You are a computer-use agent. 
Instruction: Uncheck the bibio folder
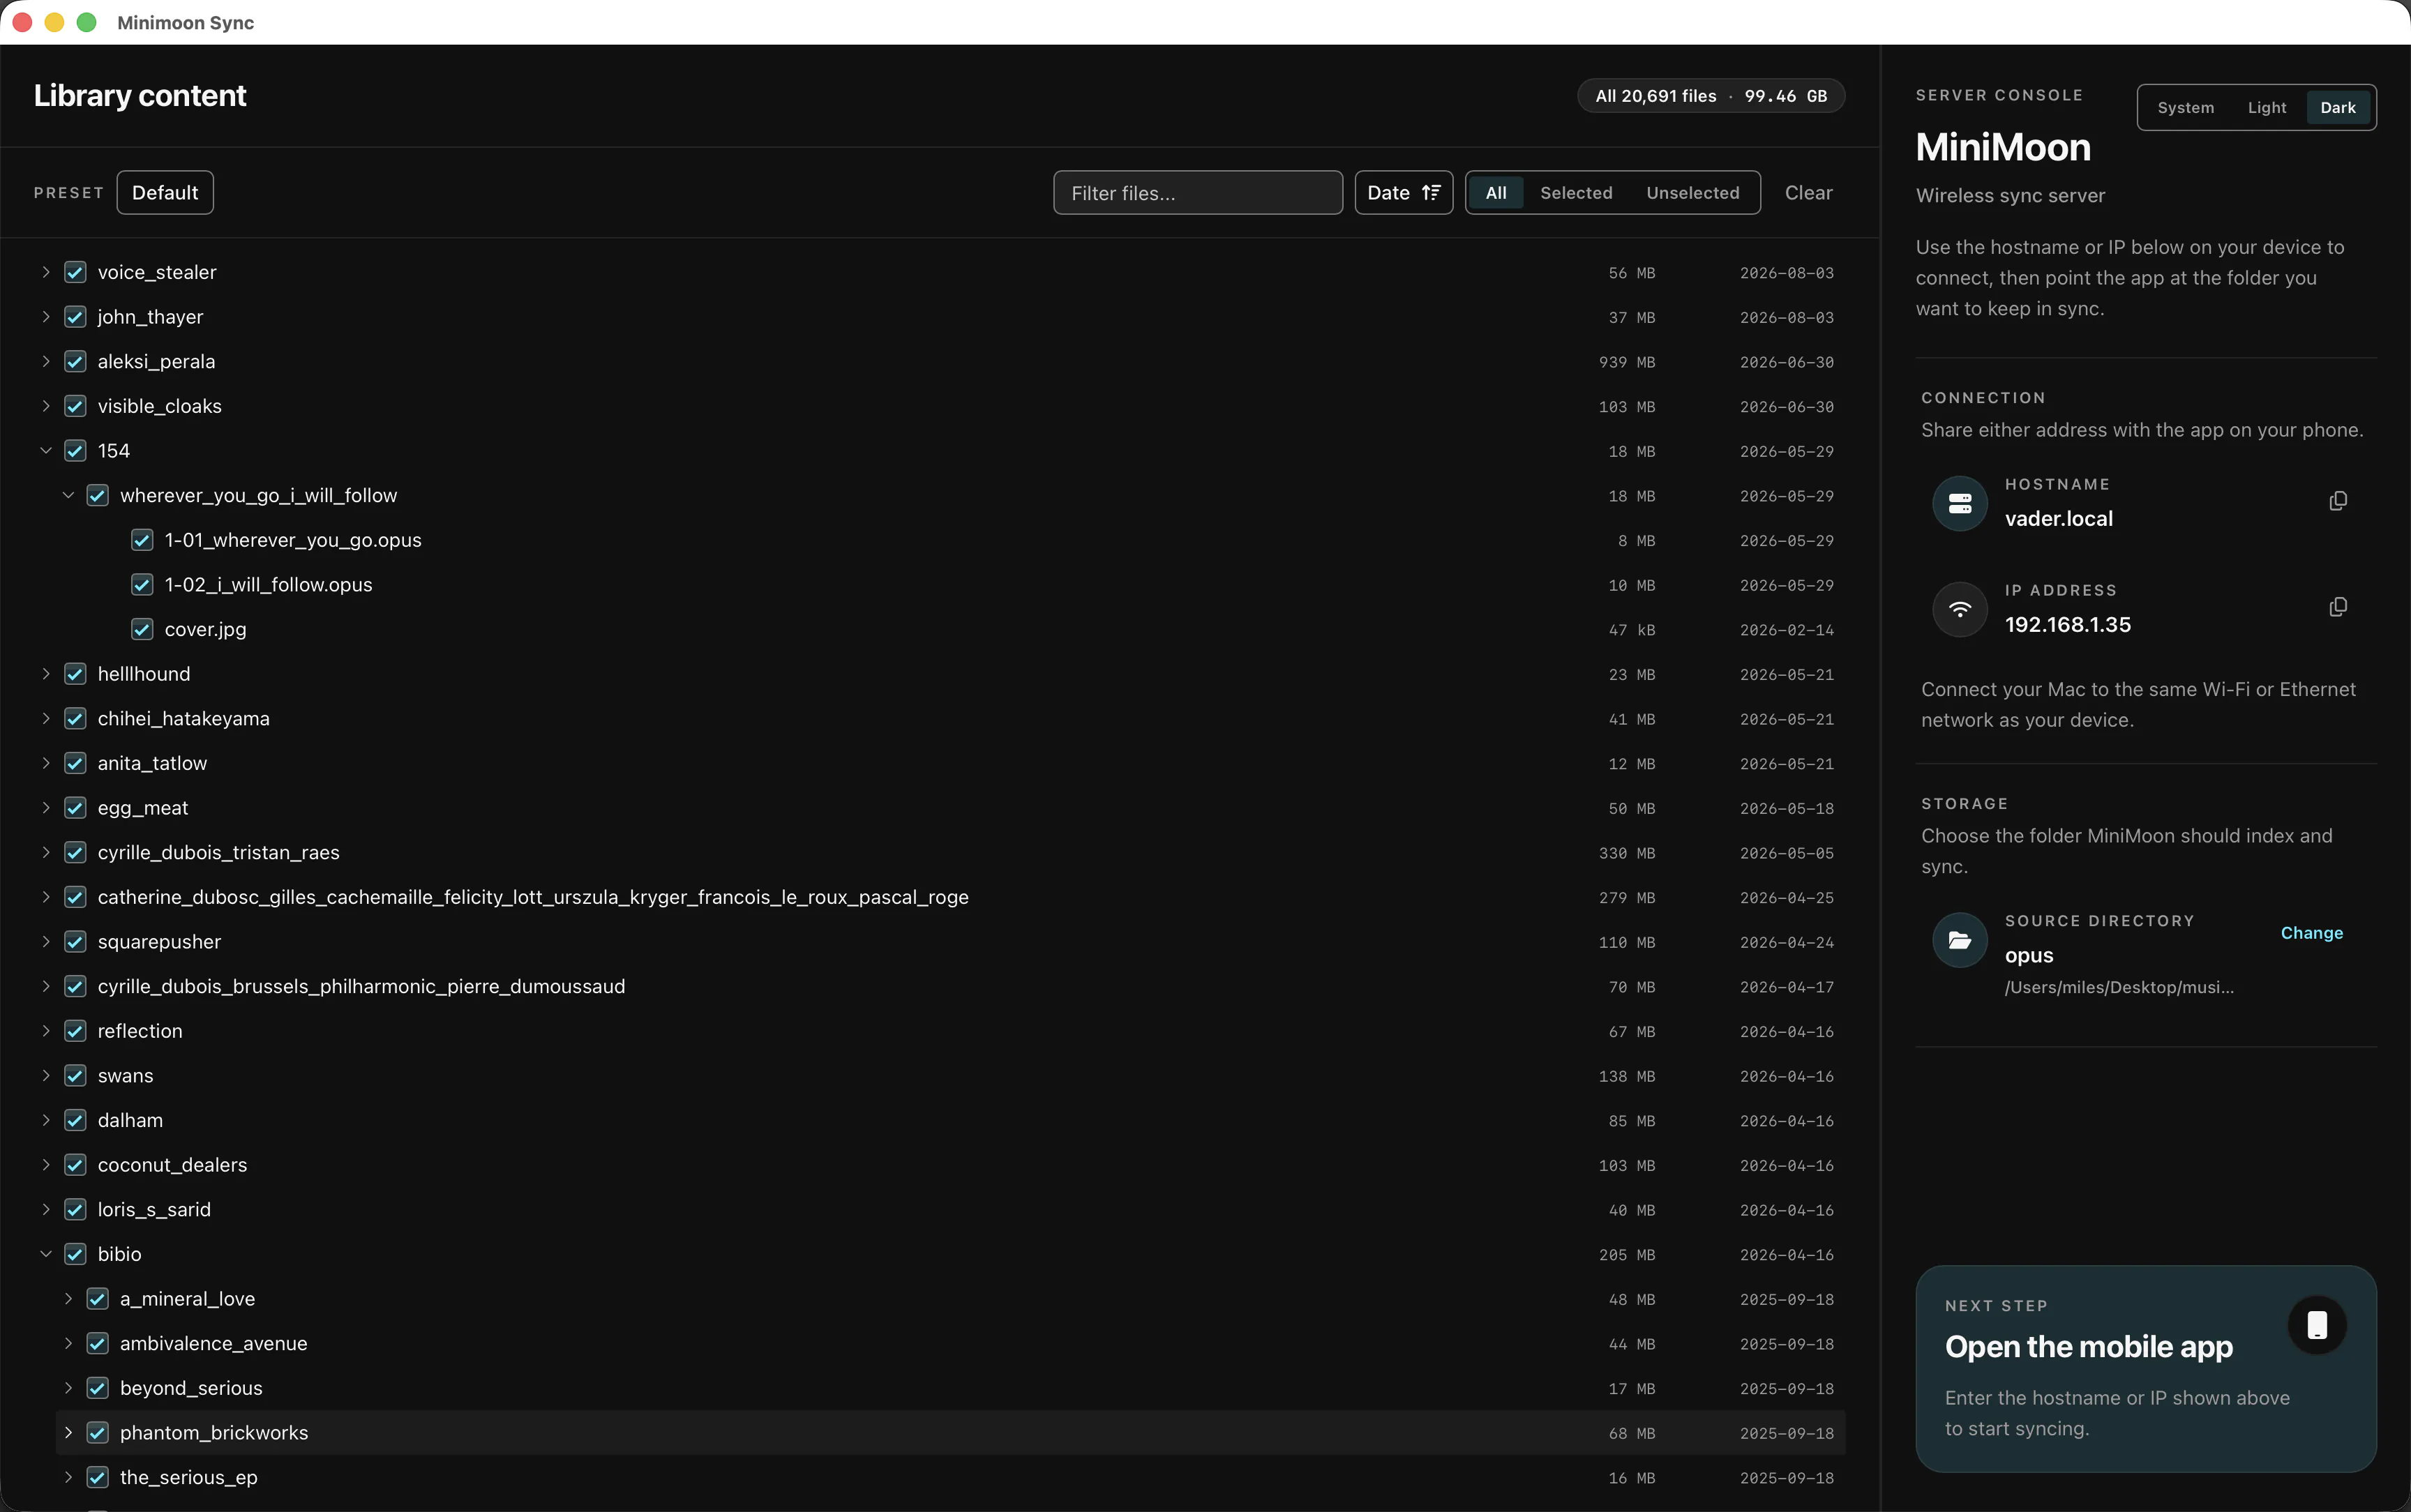75,1254
